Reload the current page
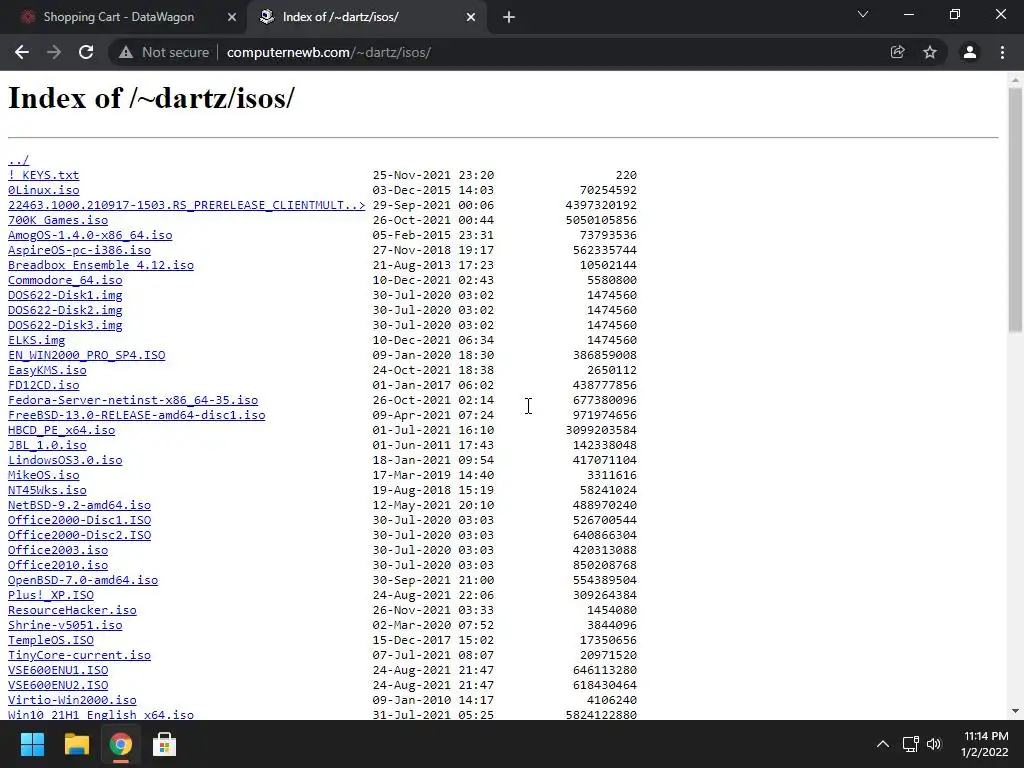The height and width of the screenshot is (768, 1024). click(x=86, y=52)
